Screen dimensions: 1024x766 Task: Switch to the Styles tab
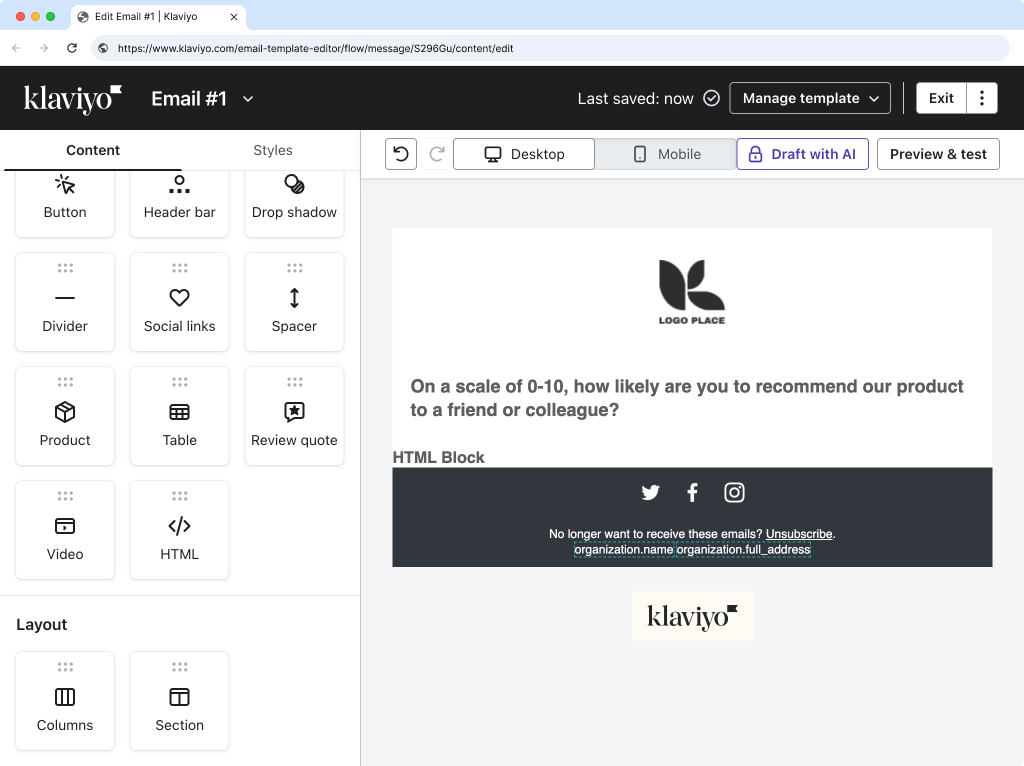[272, 150]
